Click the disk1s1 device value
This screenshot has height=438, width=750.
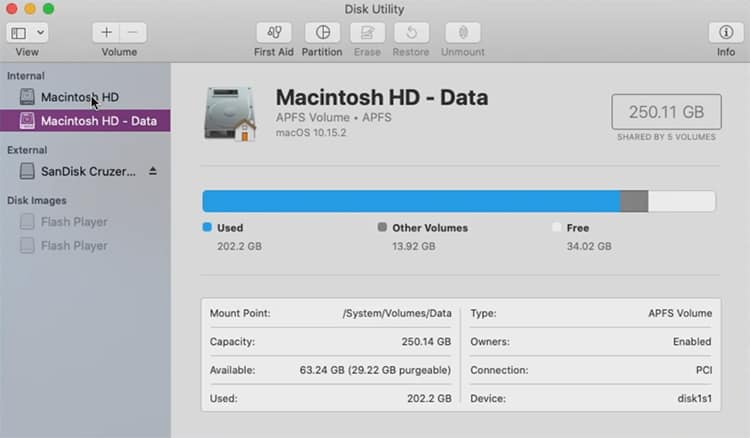pyautogui.click(x=695, y=398)
